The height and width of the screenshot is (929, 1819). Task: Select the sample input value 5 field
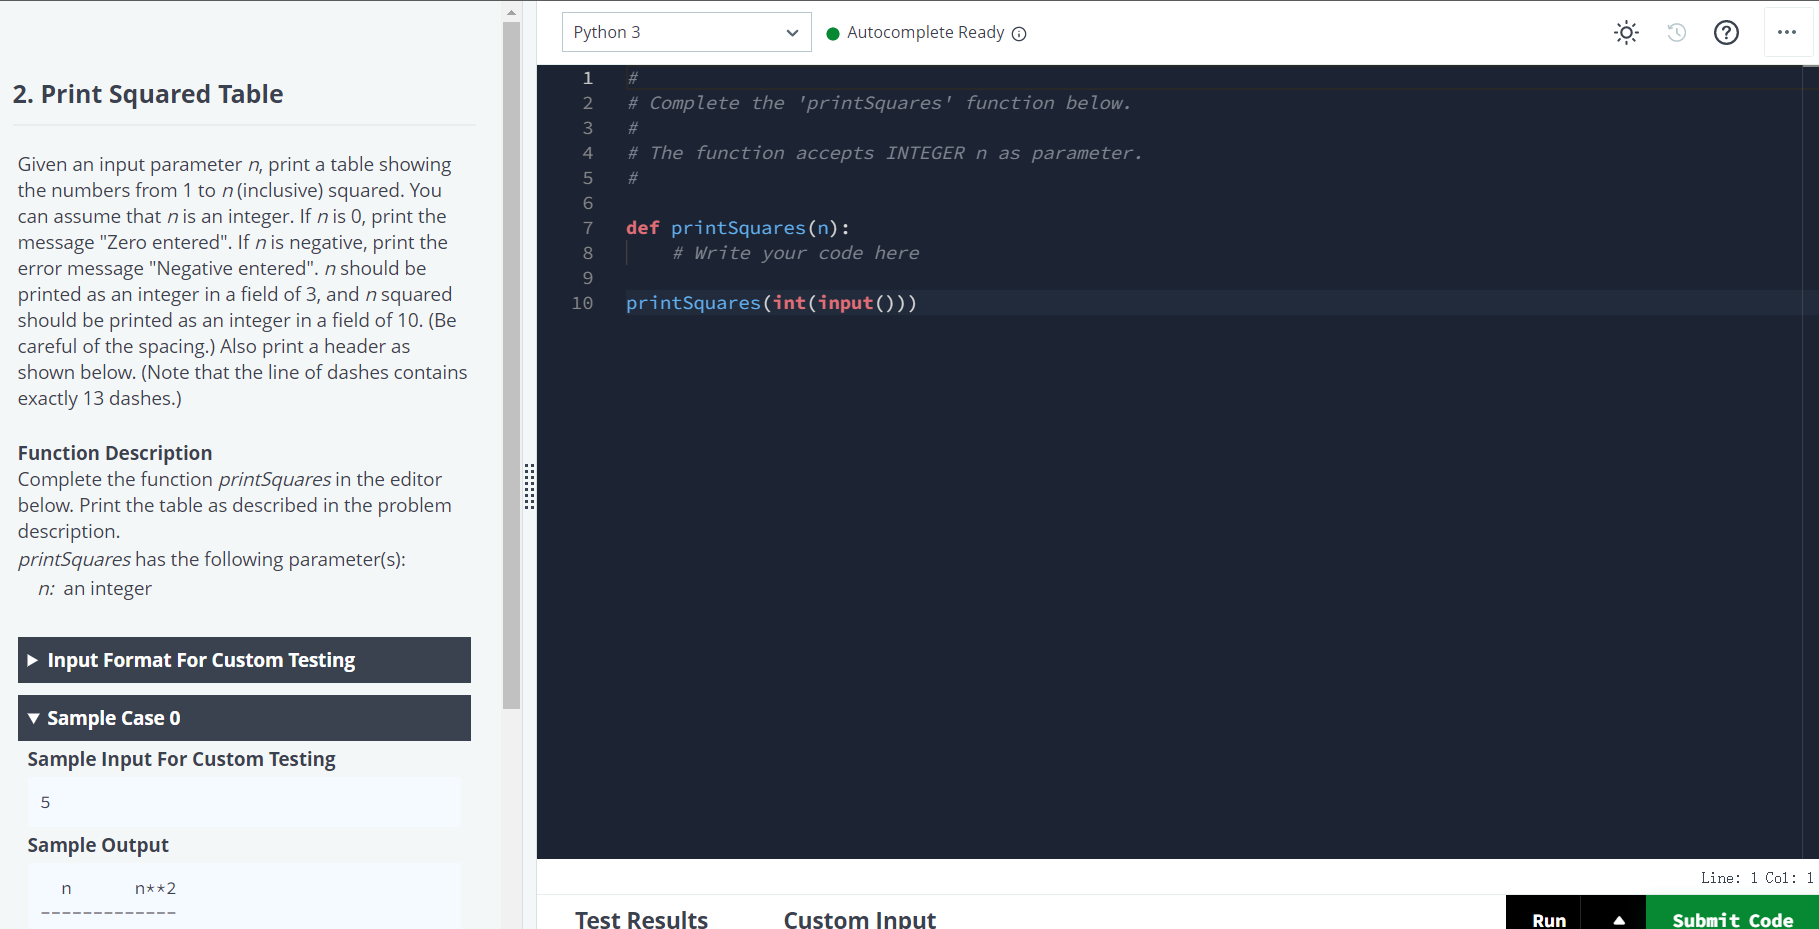244,801
